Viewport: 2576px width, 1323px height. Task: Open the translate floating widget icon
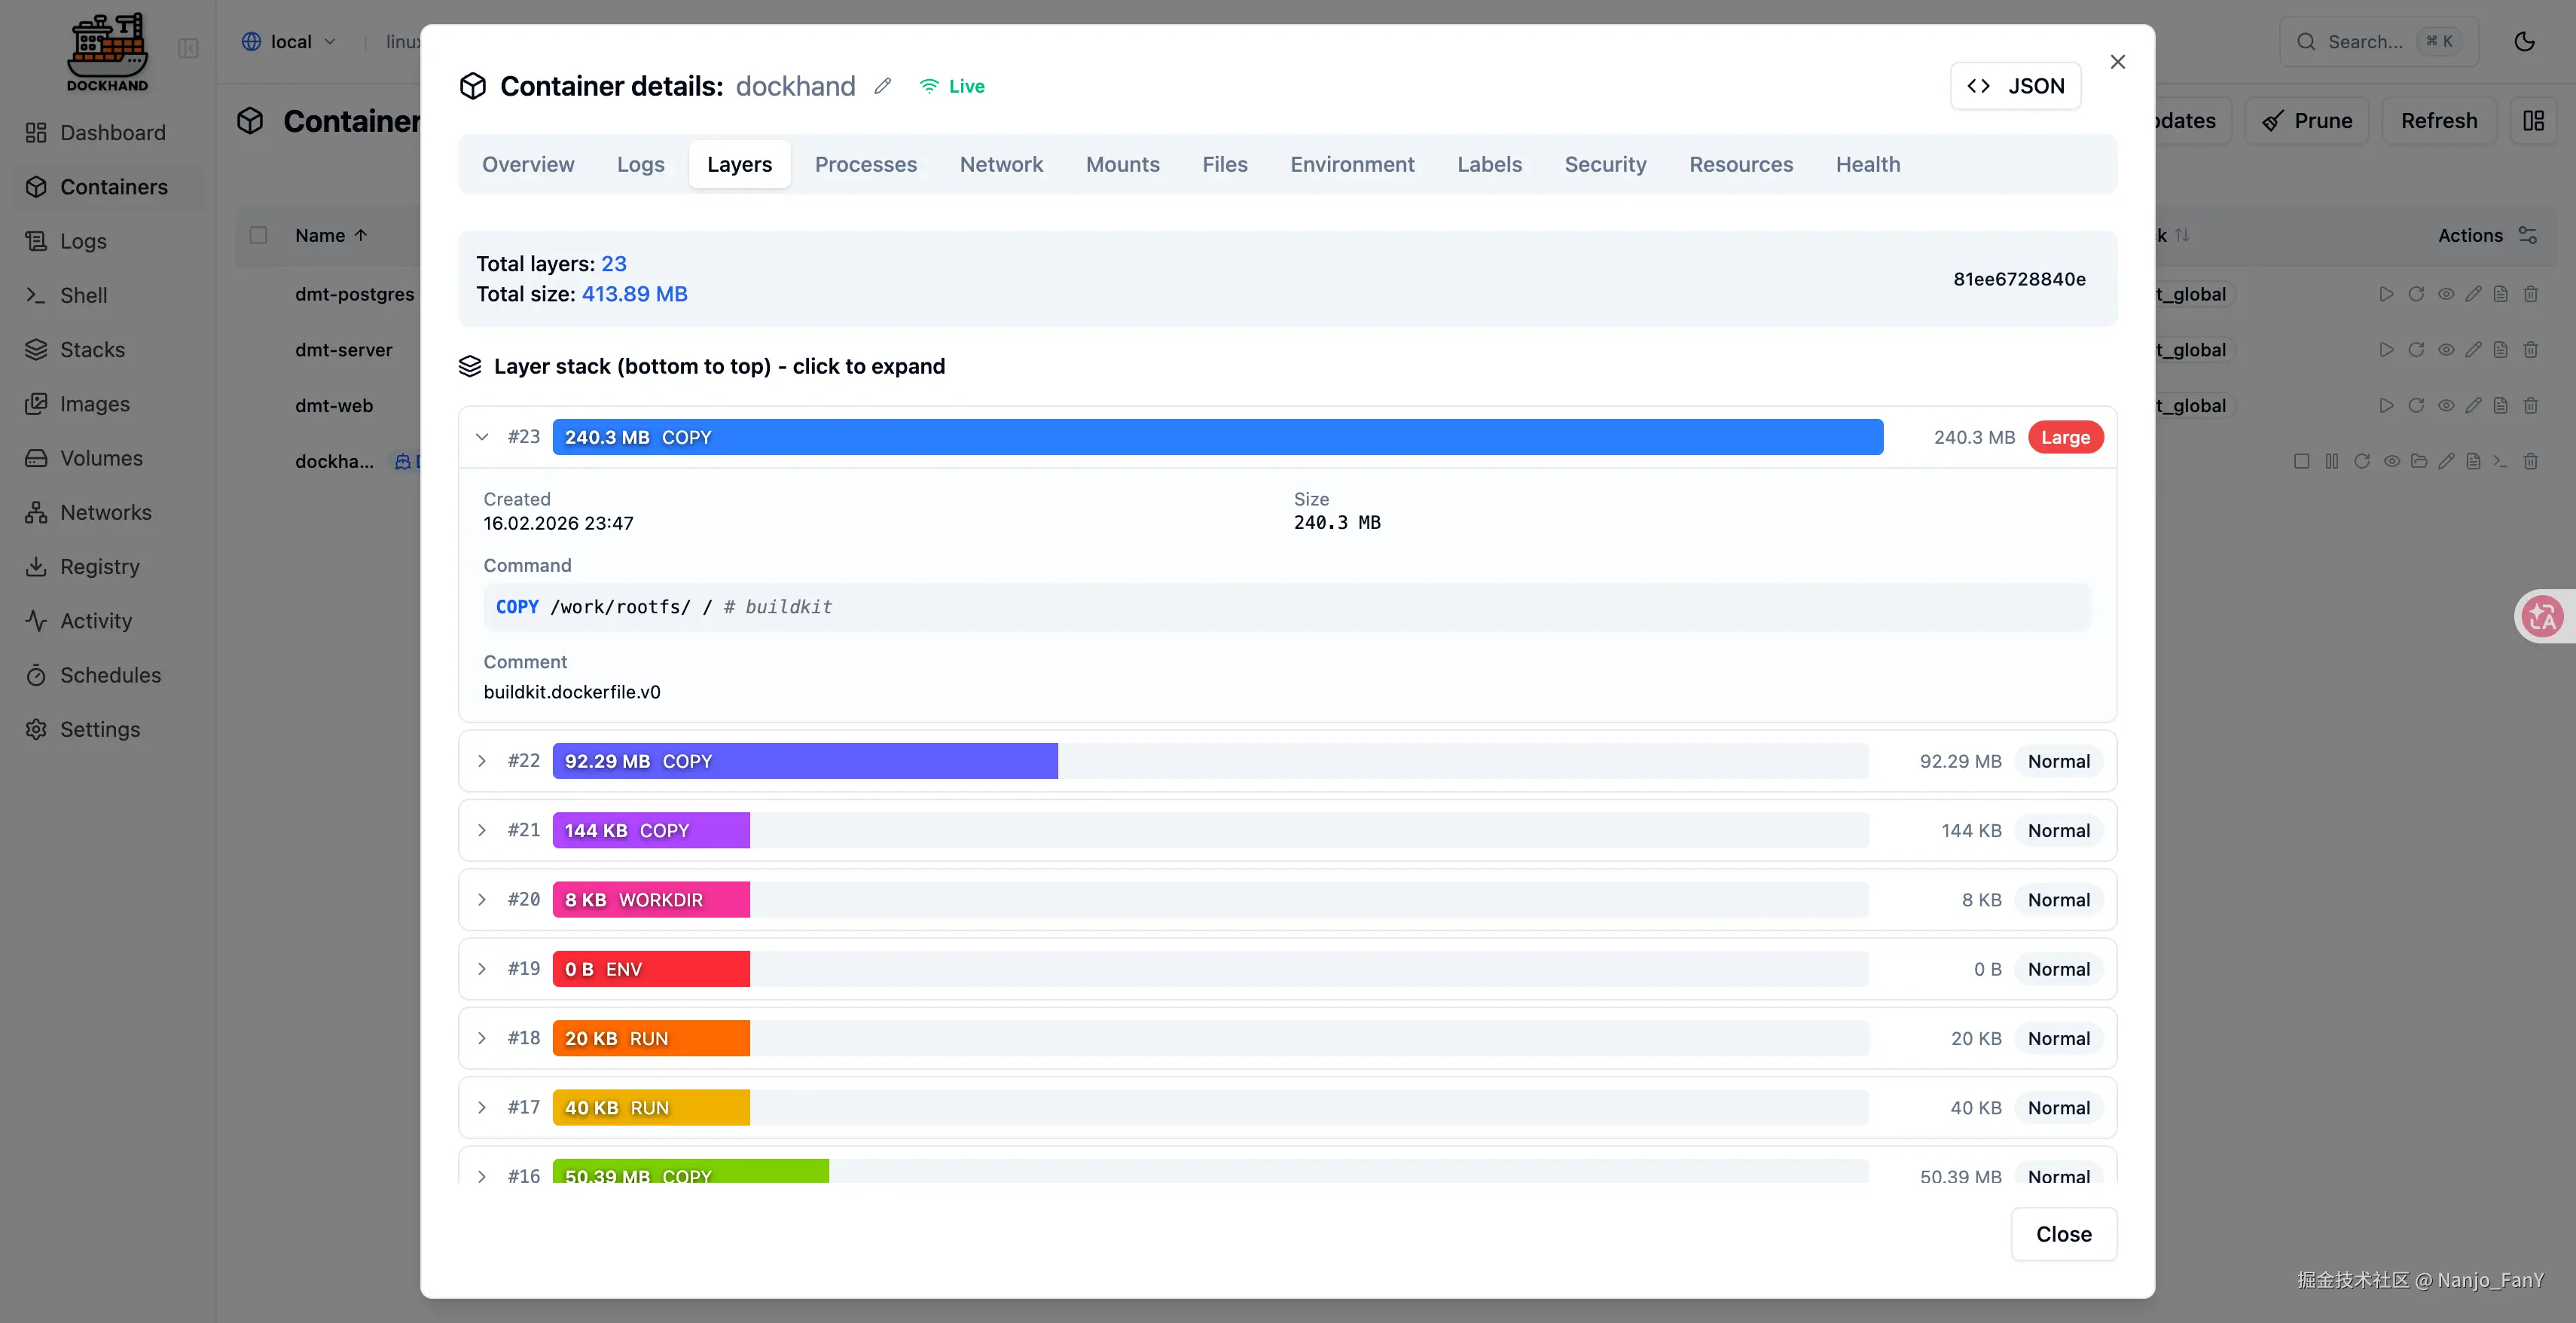point(2542,616)
